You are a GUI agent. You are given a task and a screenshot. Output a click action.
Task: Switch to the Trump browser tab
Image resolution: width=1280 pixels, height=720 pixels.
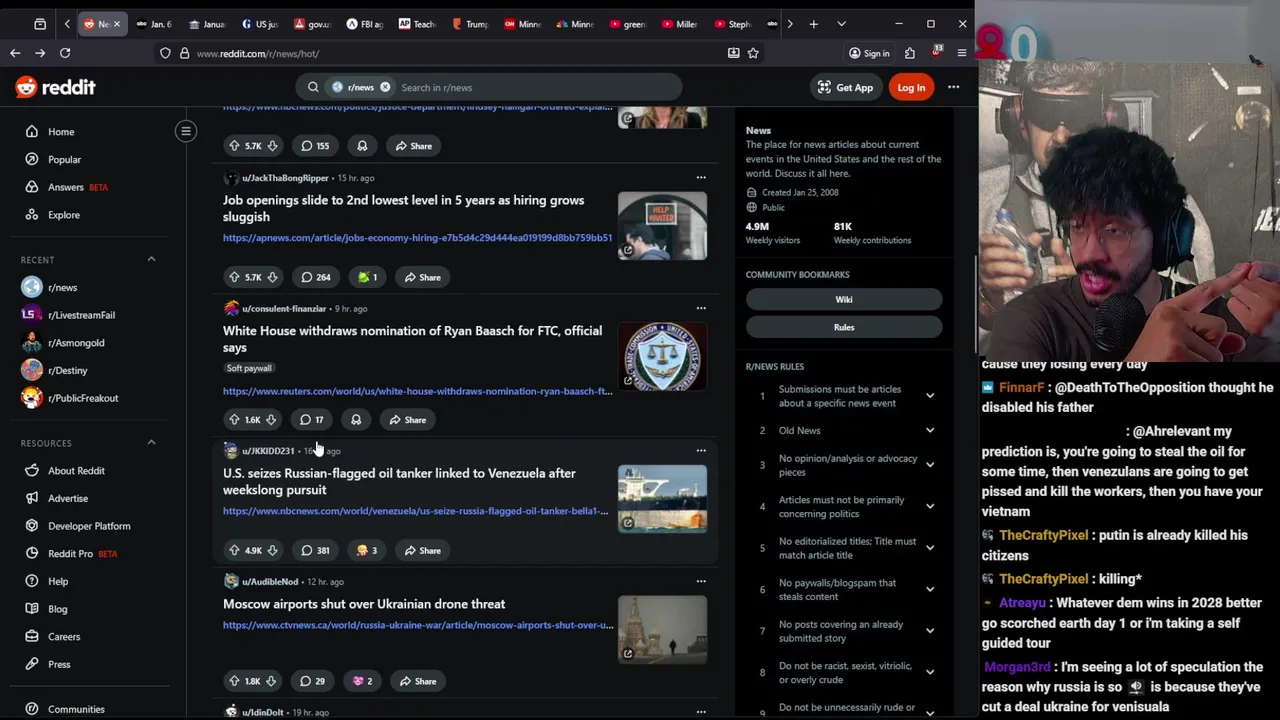tap(470, 24)
